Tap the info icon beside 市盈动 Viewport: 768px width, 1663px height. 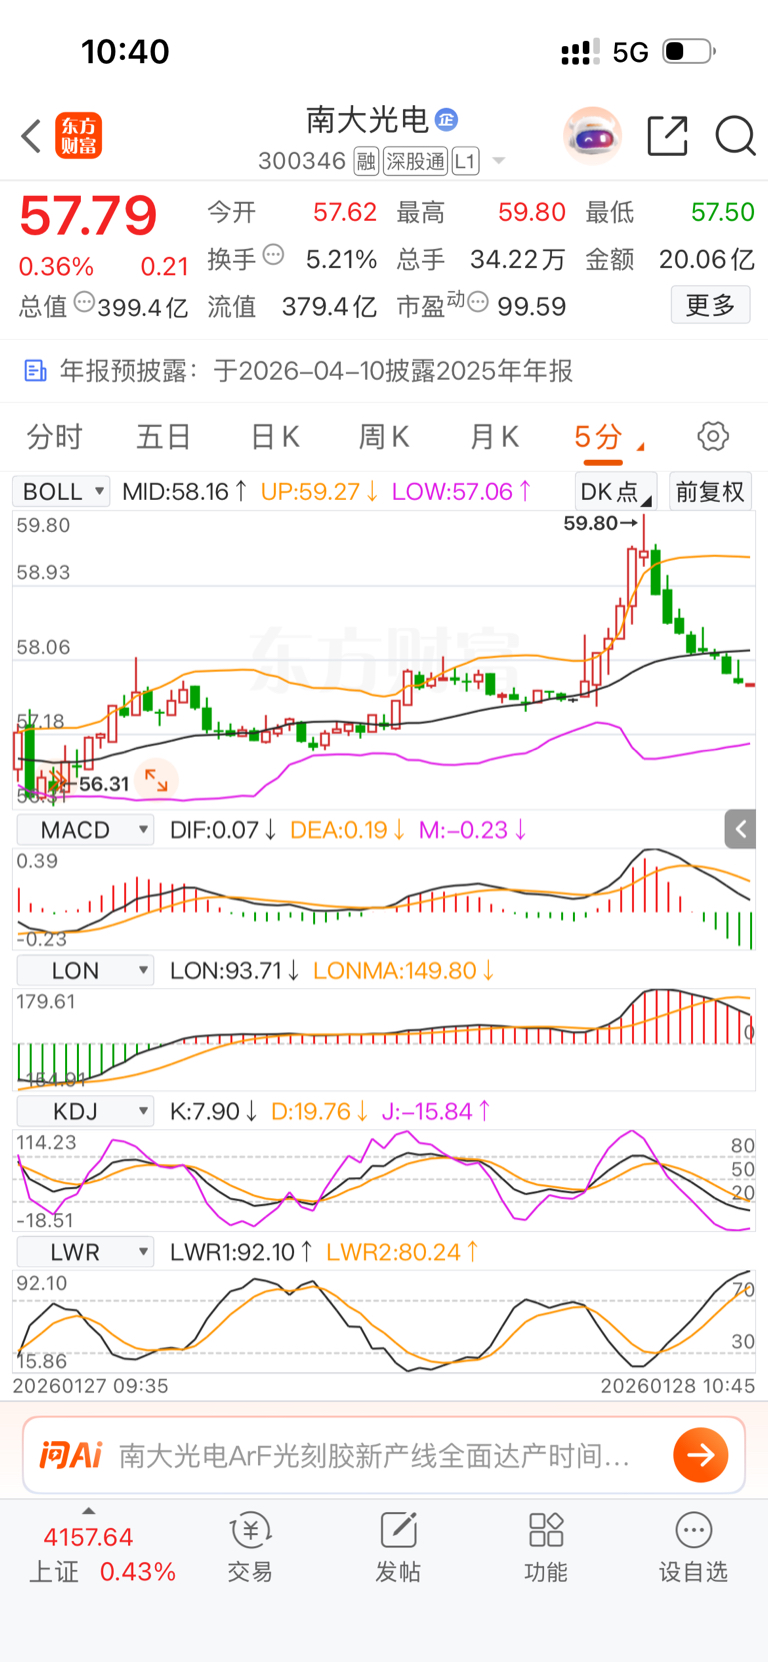[478, 302]
